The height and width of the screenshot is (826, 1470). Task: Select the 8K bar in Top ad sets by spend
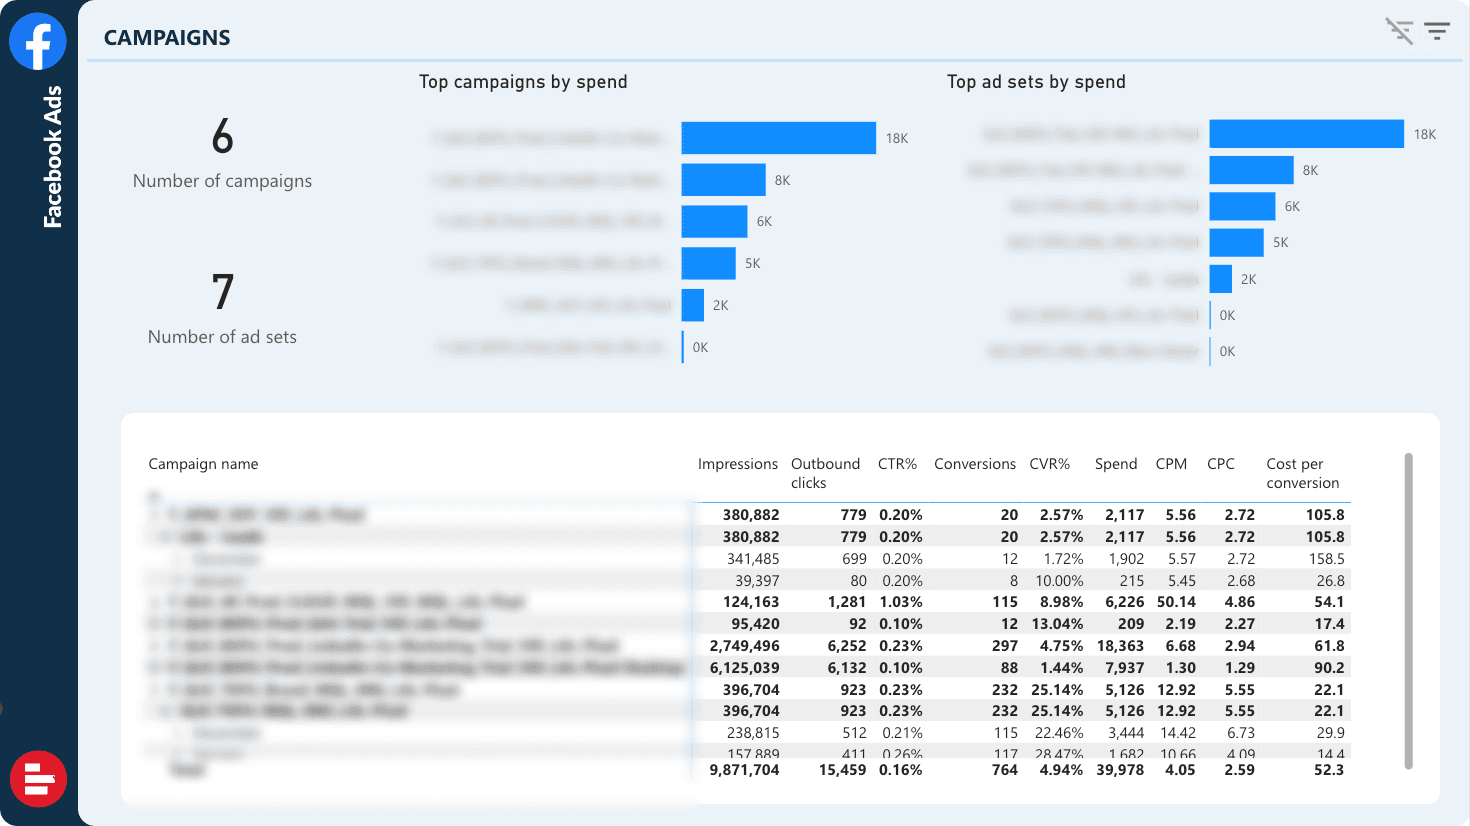(x=1251, y=170)
